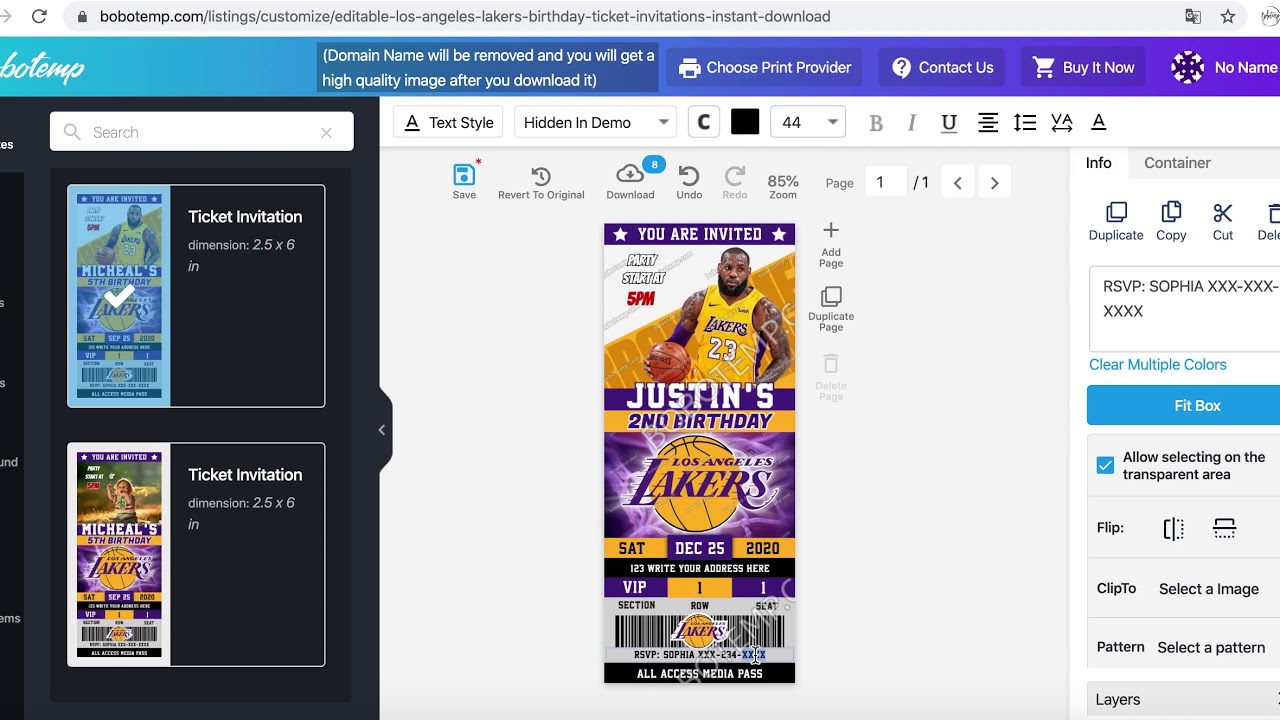The width and height of the screenshot is (1280, 720).
Task: Open the text color A icon
Action: 1098,123
